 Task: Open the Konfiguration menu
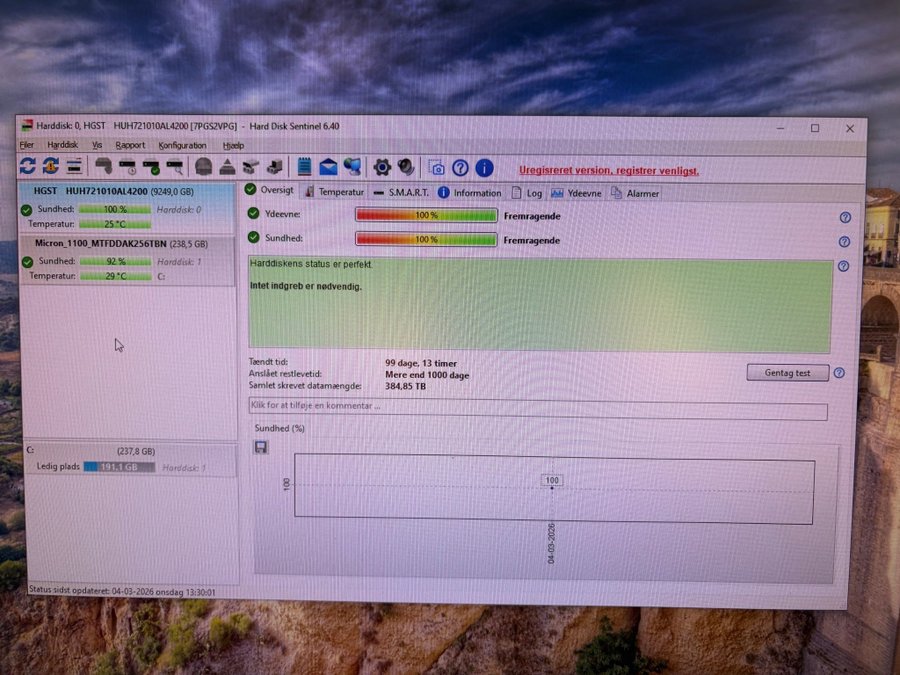182,145
